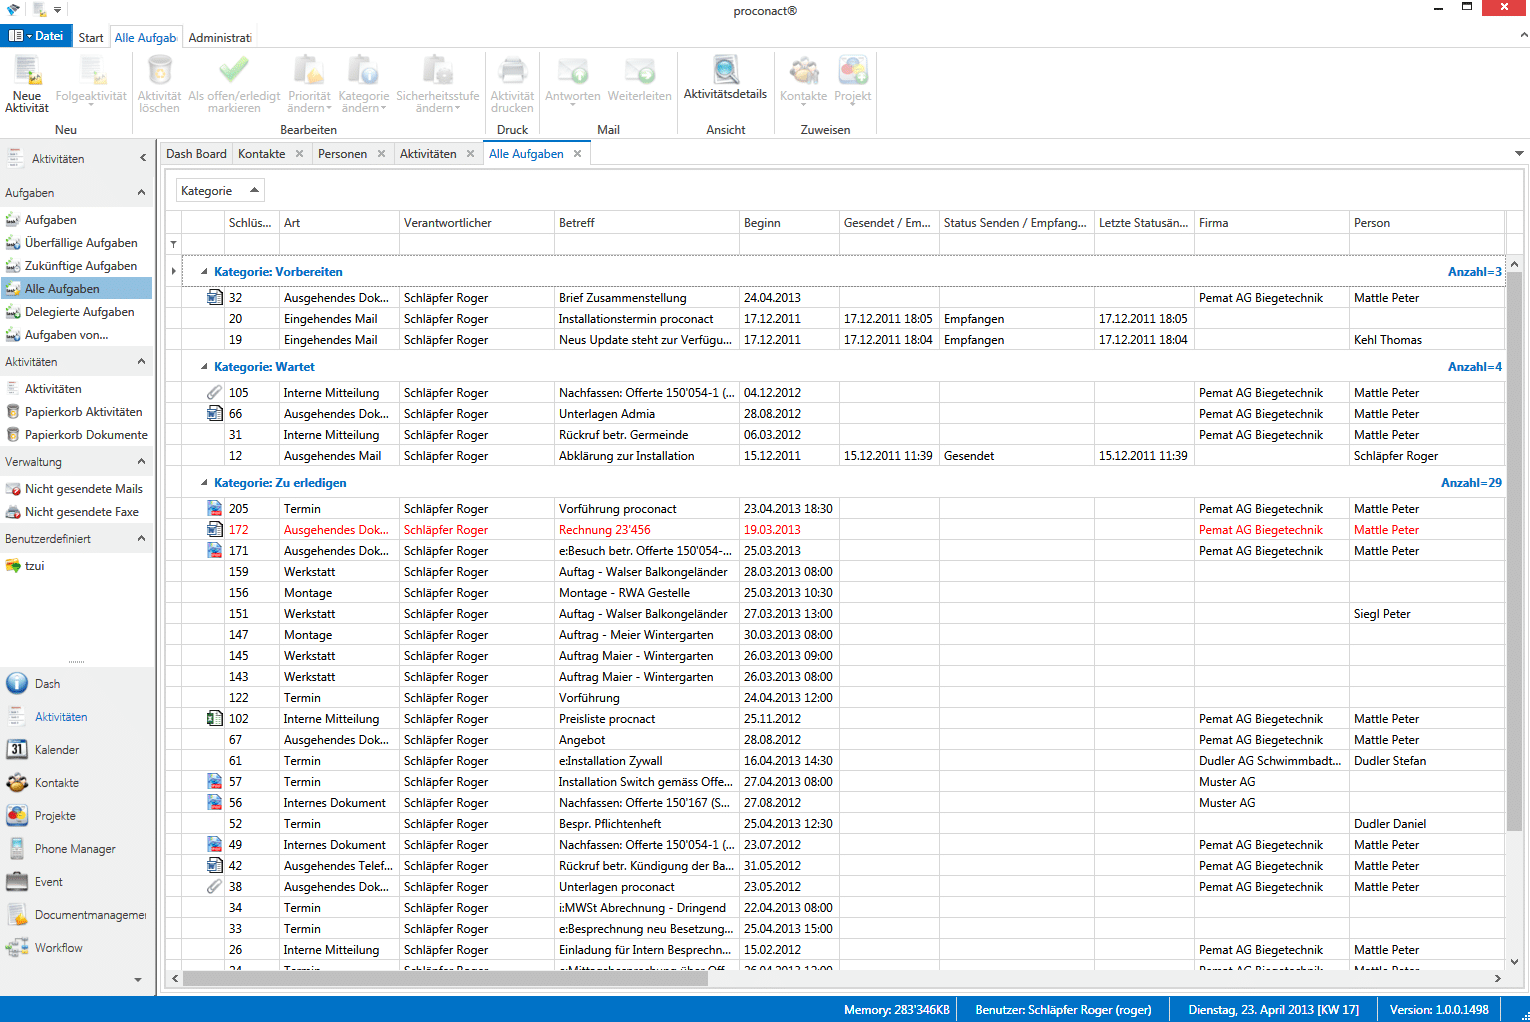Assign Projekt via ribbon icon
The height and width of the screenshot is (1022, 1530).
coord(853,71)
